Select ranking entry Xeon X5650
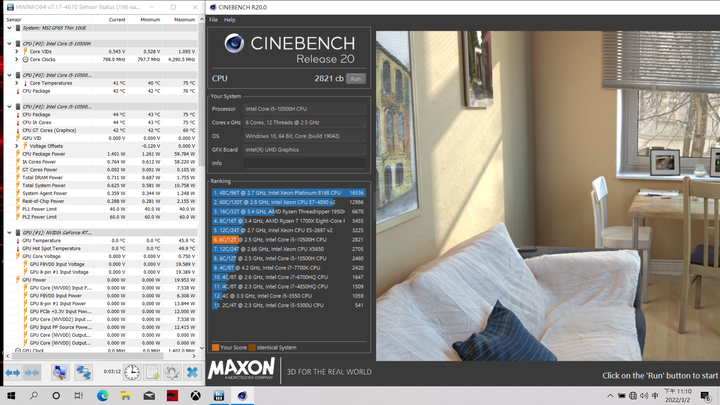This screenshot has height=405, width=720. (x=289, y=249)
